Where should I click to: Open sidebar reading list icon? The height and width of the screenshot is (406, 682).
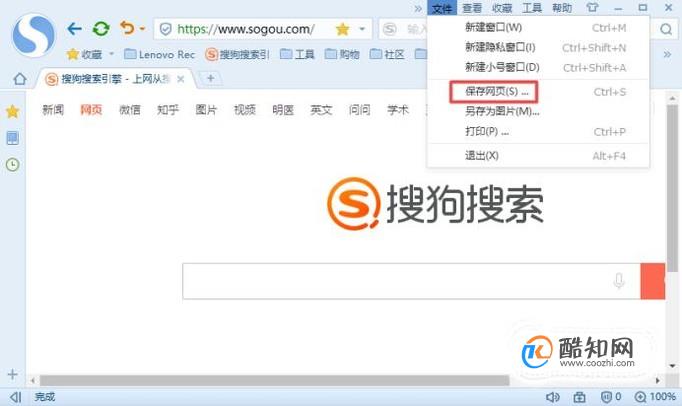click(13, 138)
